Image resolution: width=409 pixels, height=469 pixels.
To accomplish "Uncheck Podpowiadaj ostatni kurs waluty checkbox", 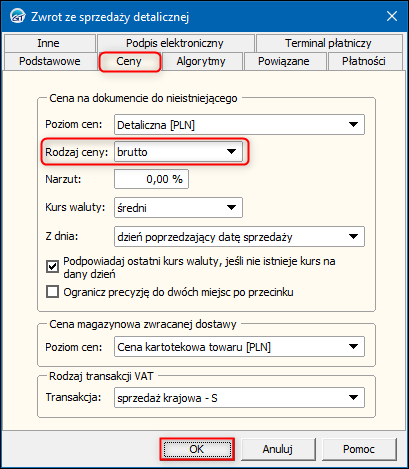I will 52,267.
